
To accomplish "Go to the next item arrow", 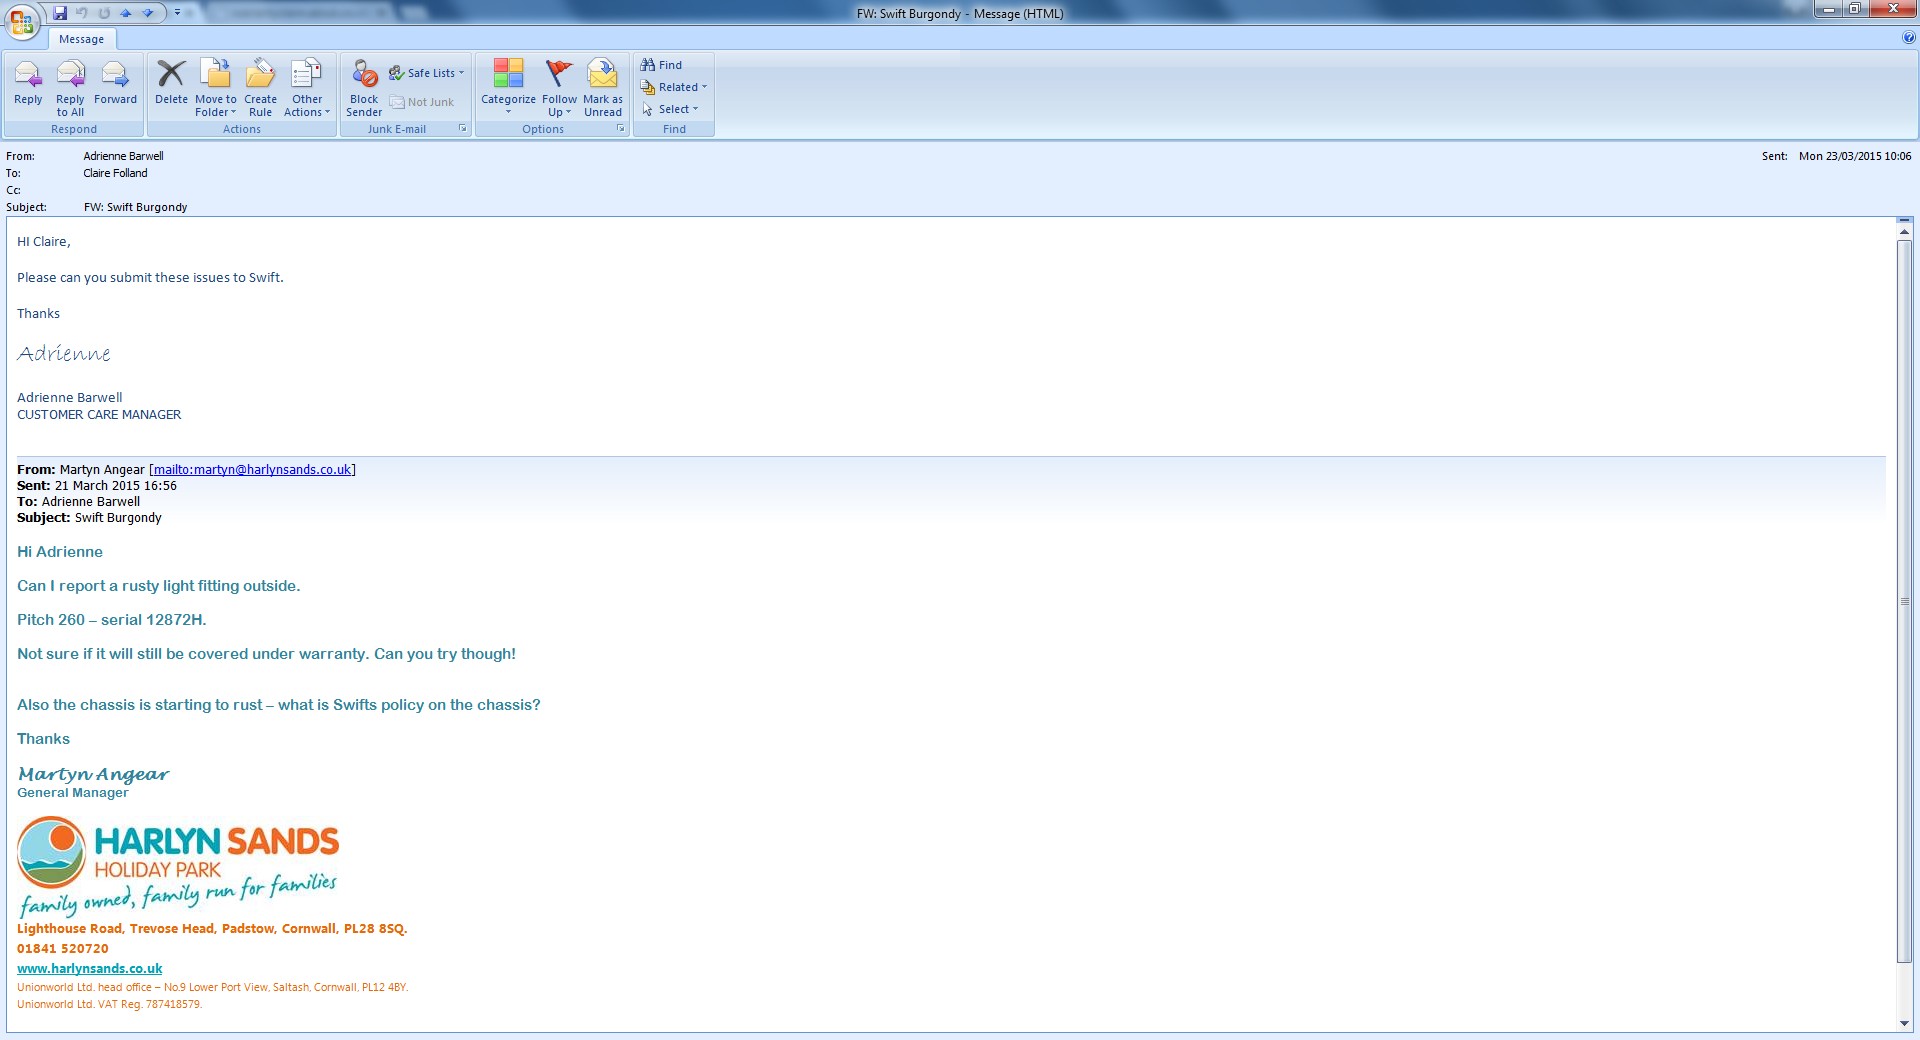I will click(x=148, y=13).
